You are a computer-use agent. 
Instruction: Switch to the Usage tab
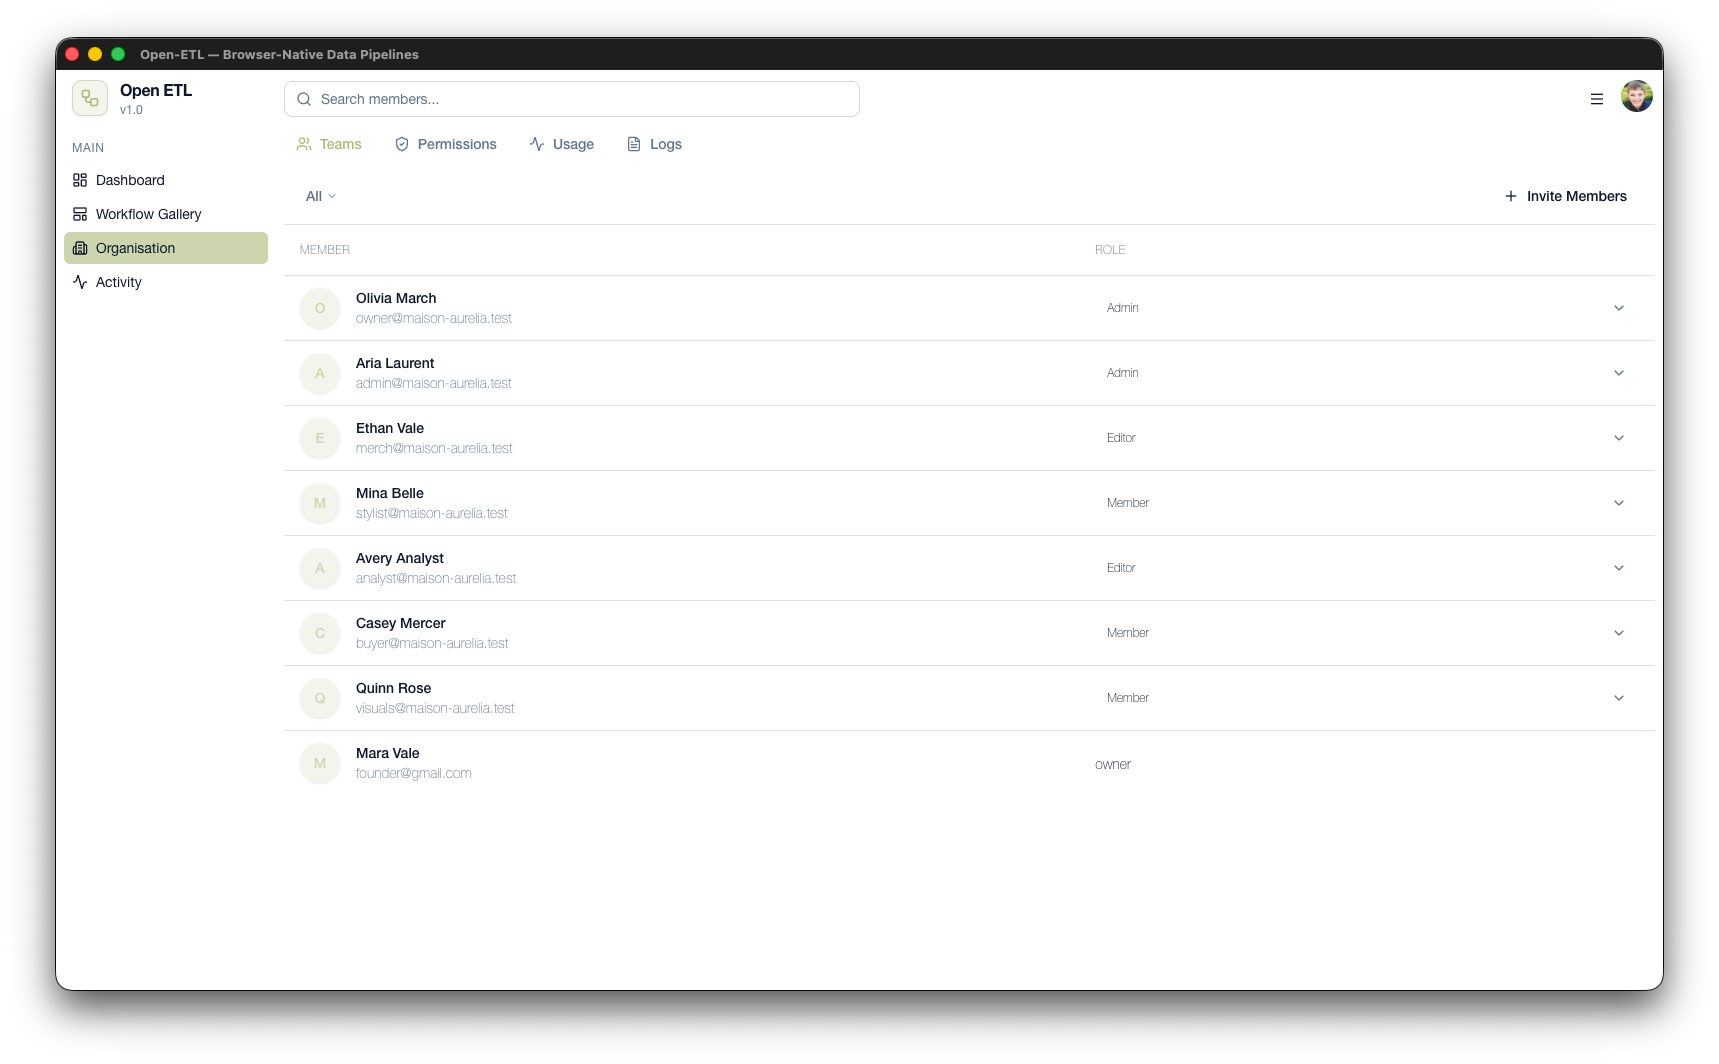click(x=561, y=144)
